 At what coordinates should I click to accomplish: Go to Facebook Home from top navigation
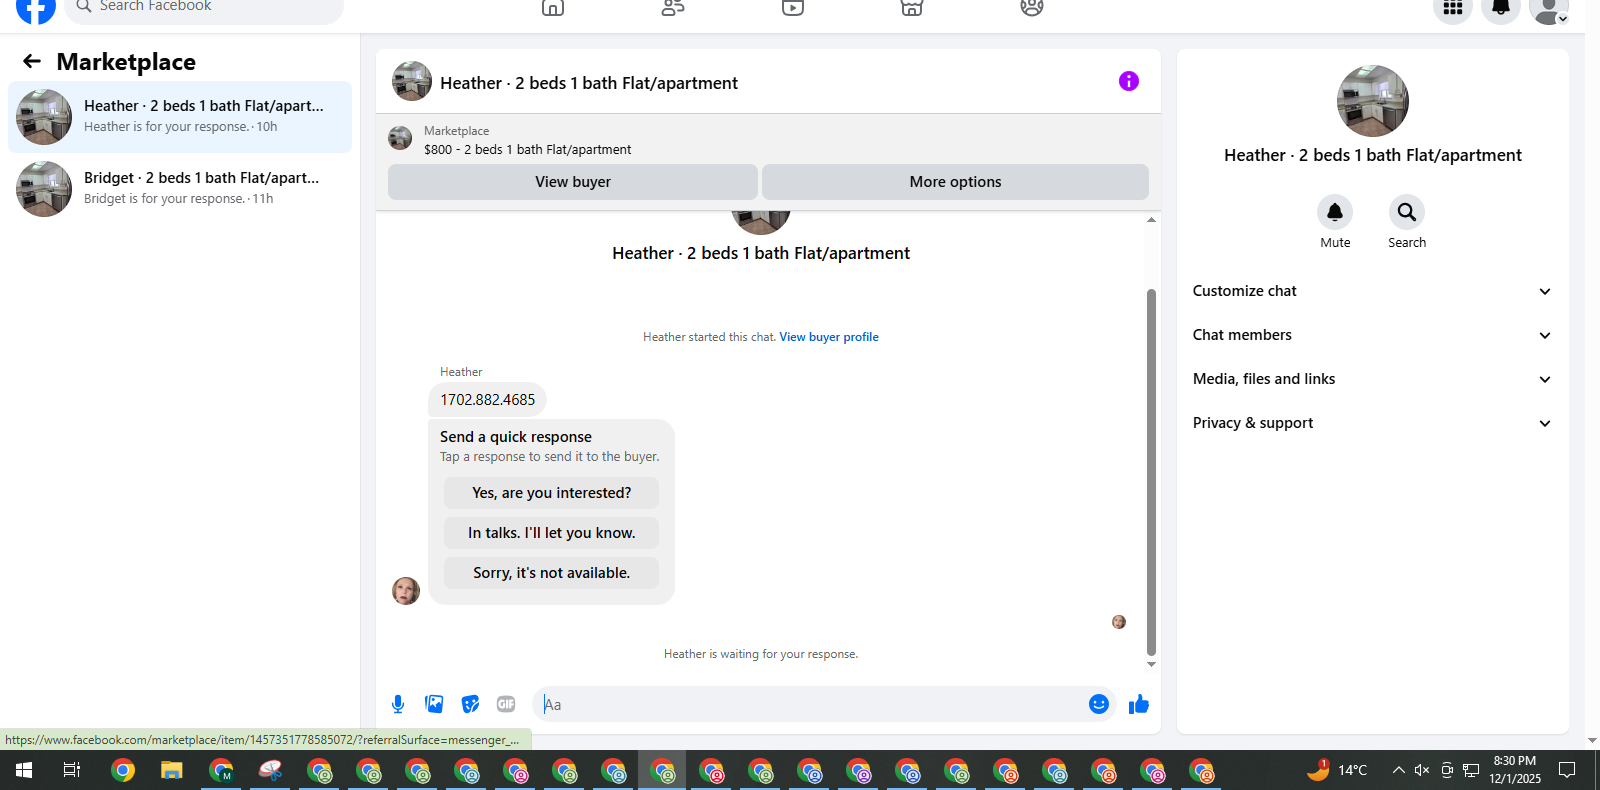point(553,8)
